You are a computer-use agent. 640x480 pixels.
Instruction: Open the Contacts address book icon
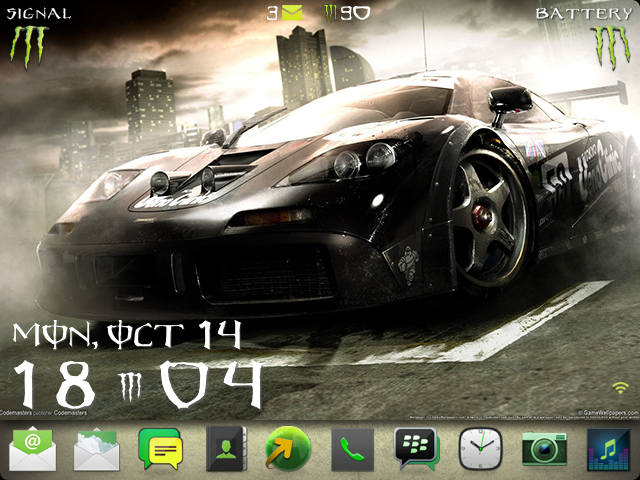coord(226,449)
